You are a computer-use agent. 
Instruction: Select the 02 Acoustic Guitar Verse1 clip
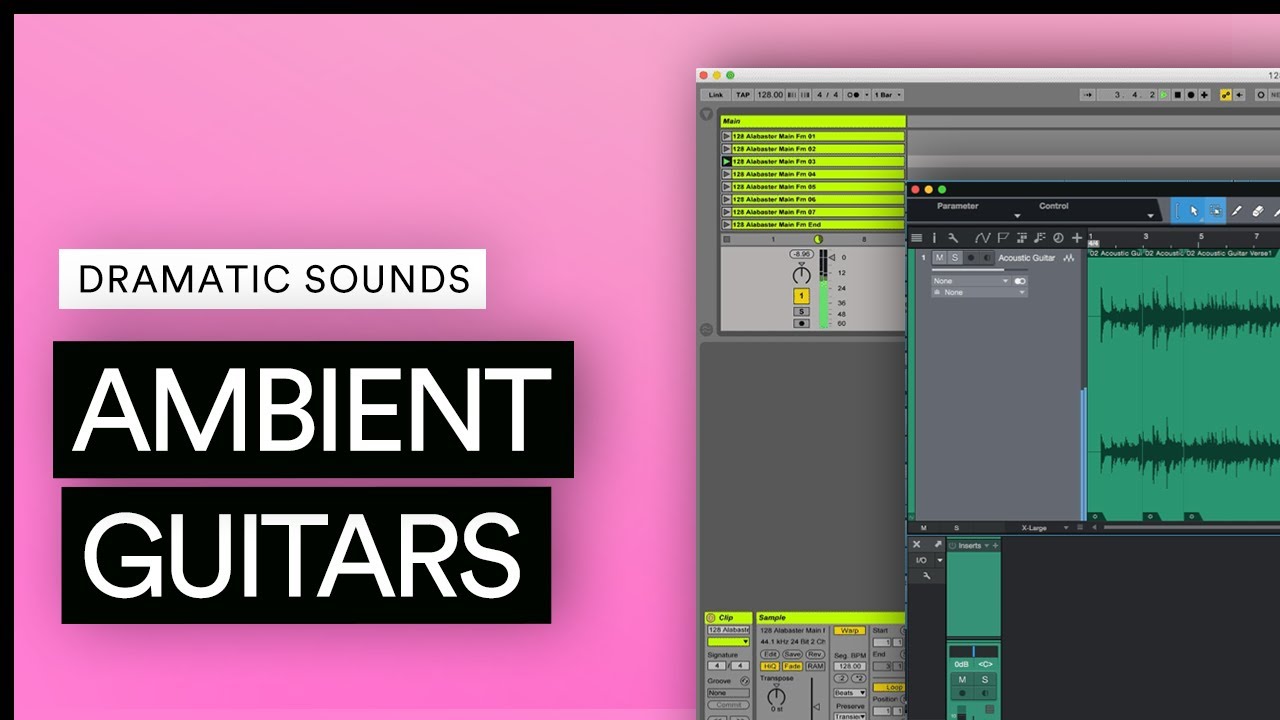pos(1233,385)
